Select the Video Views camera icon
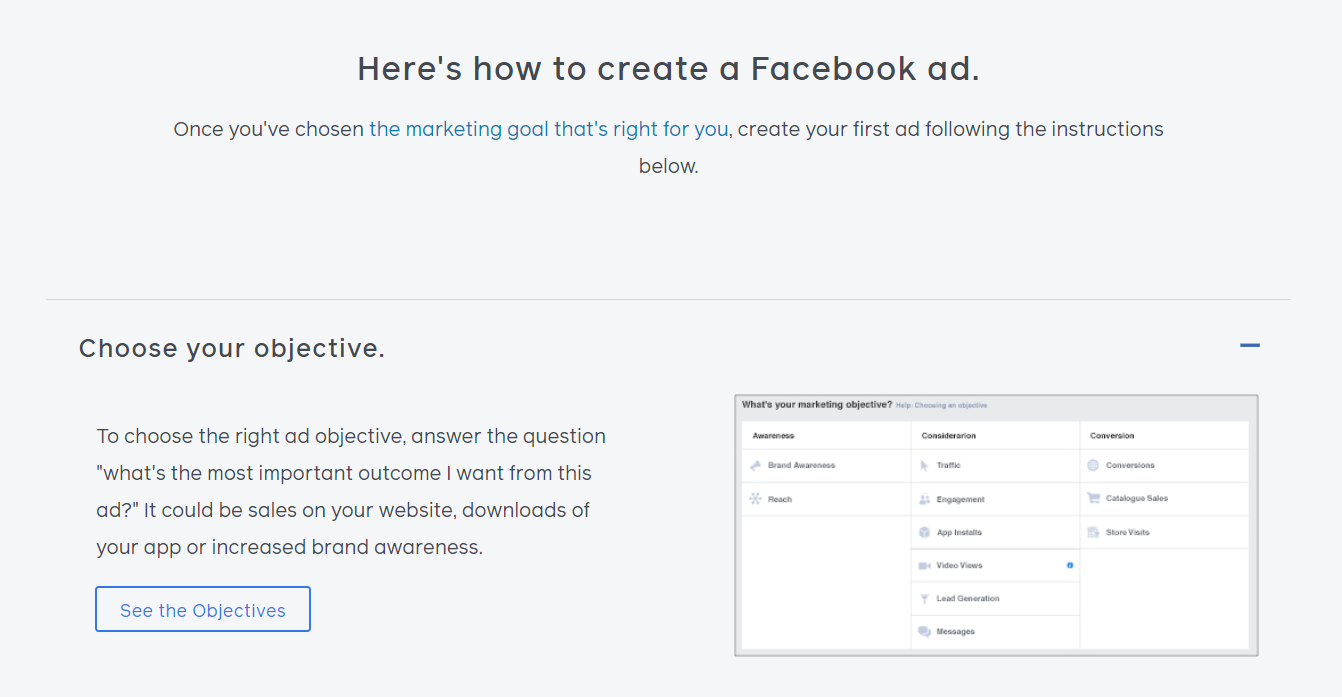Viewport: 1342px width, 697px height. [x=925, y=565]
